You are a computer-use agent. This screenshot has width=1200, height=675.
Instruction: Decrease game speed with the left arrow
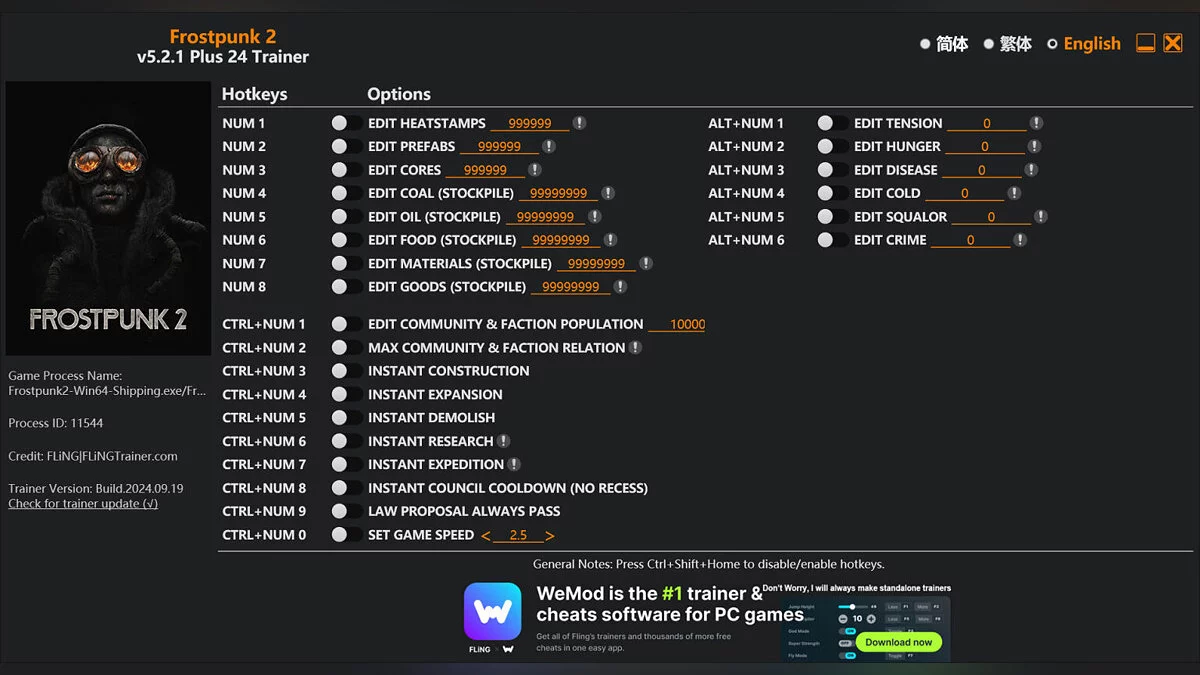(486, 536)
